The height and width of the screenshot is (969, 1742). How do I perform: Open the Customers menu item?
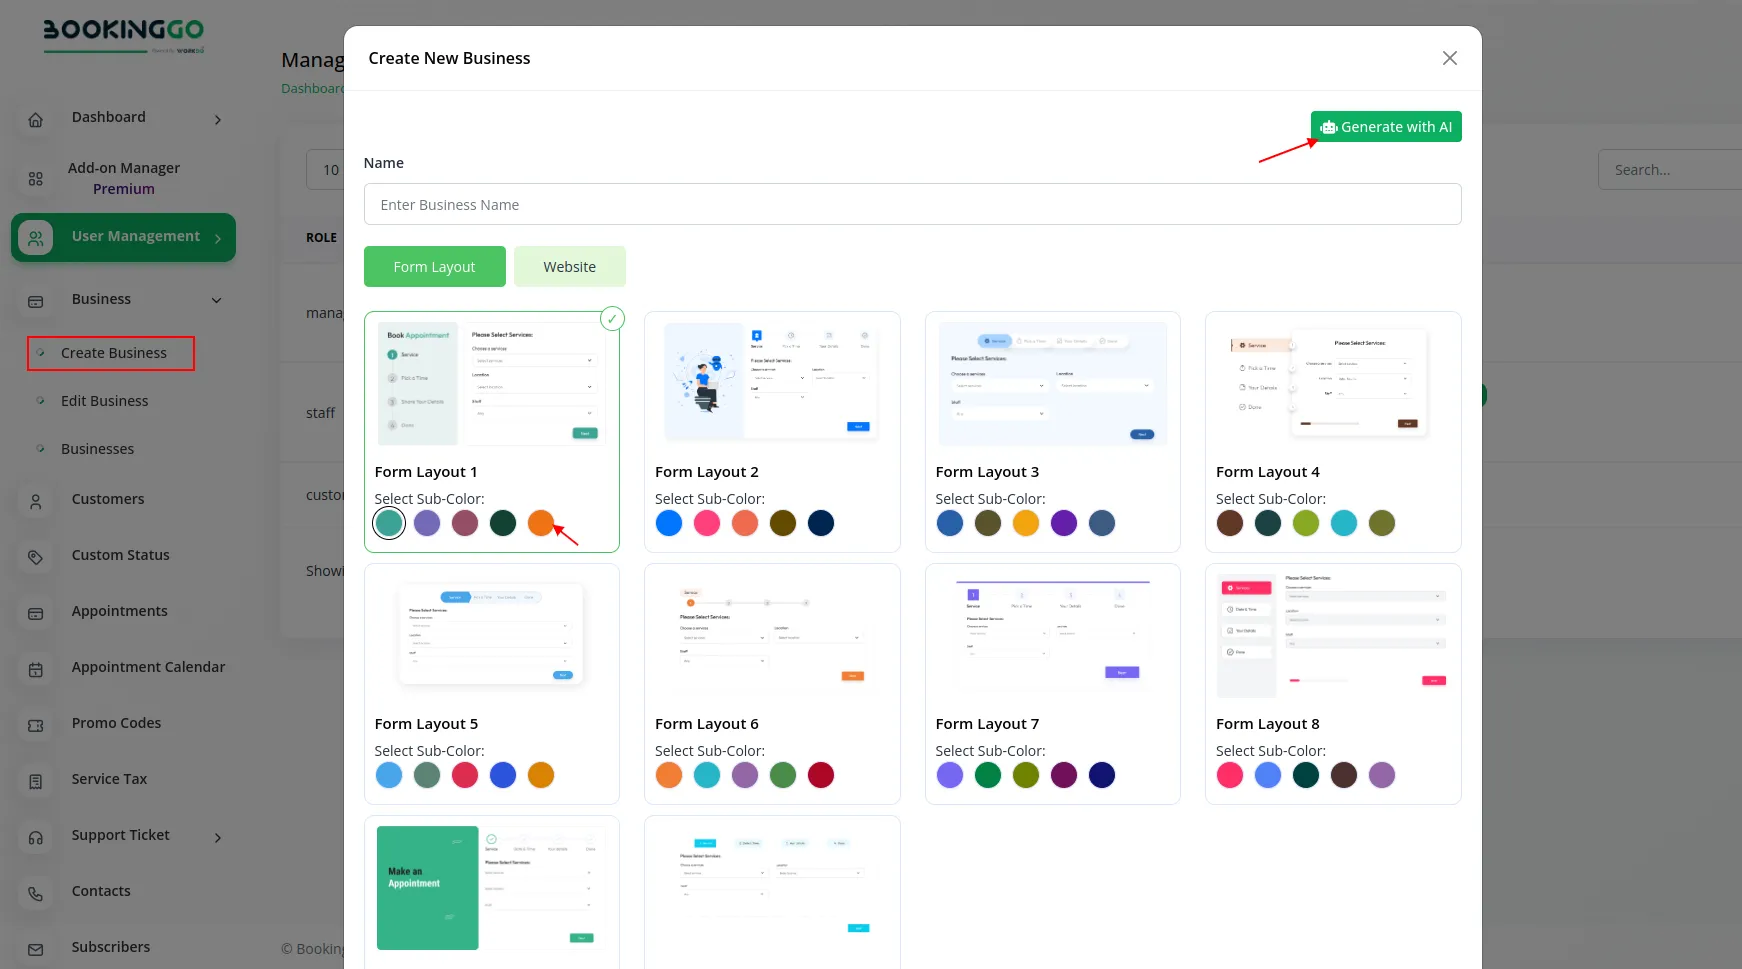[108, 499]
